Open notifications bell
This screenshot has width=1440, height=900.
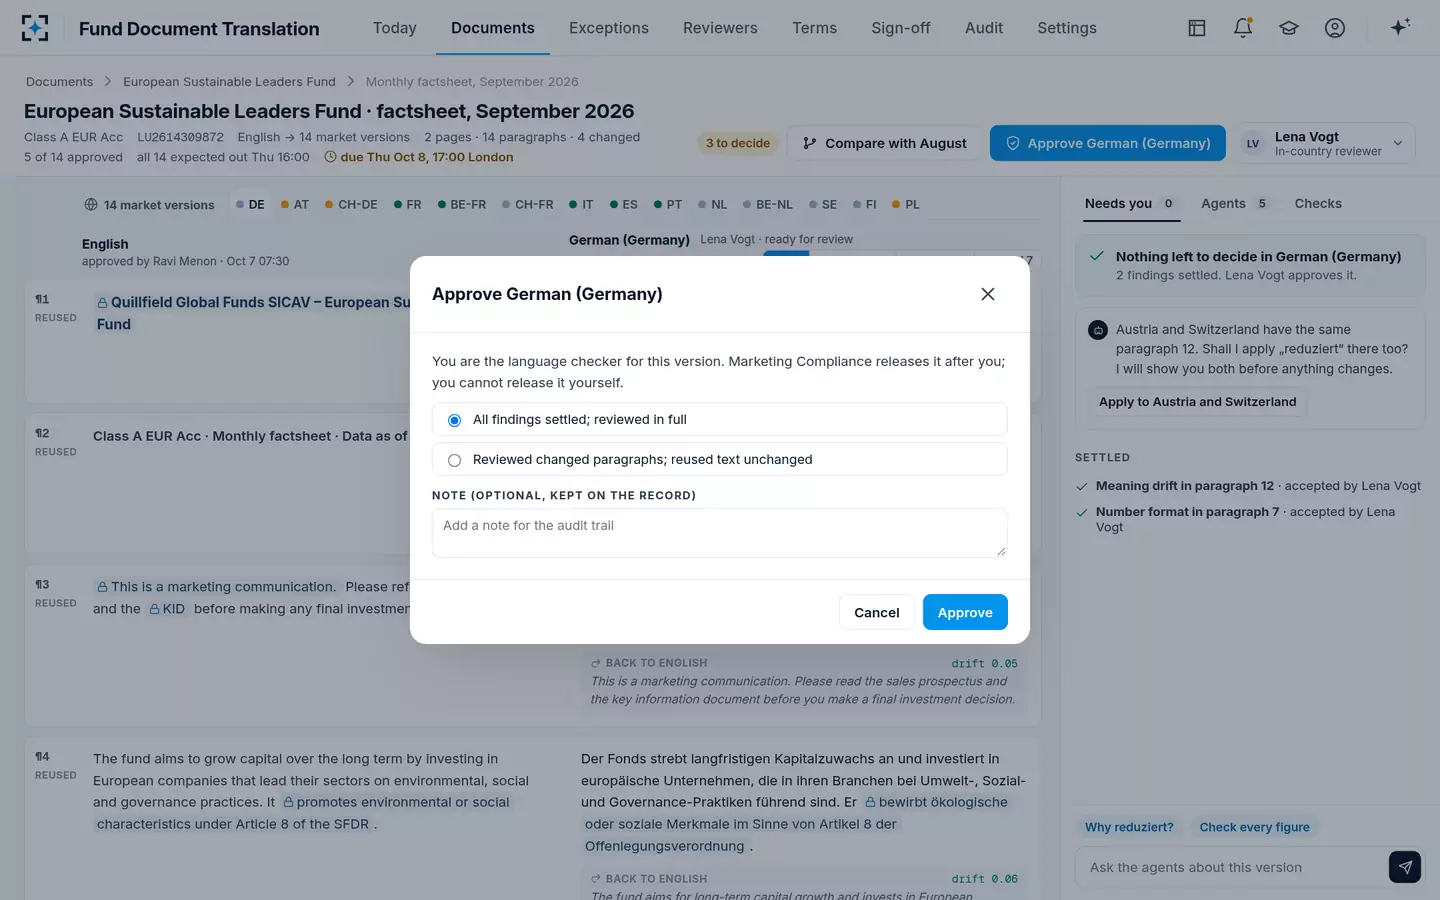click(1243, 28)
